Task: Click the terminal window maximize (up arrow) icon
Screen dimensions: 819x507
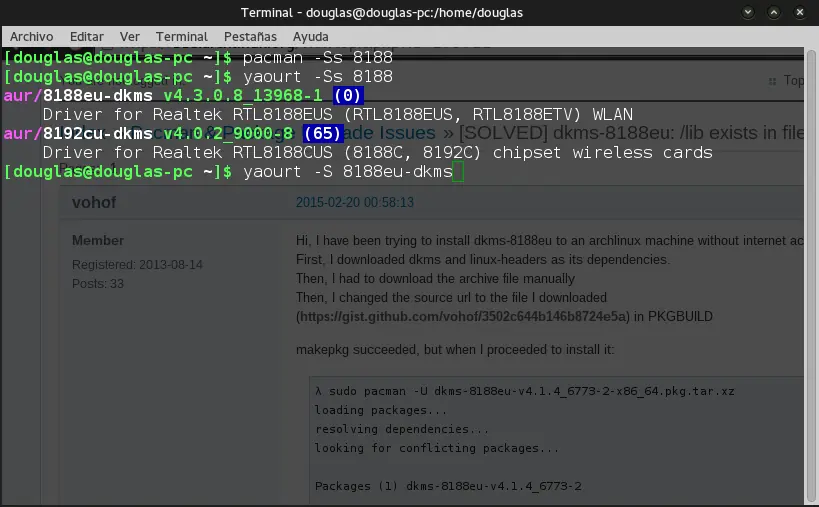Action: 774,12
